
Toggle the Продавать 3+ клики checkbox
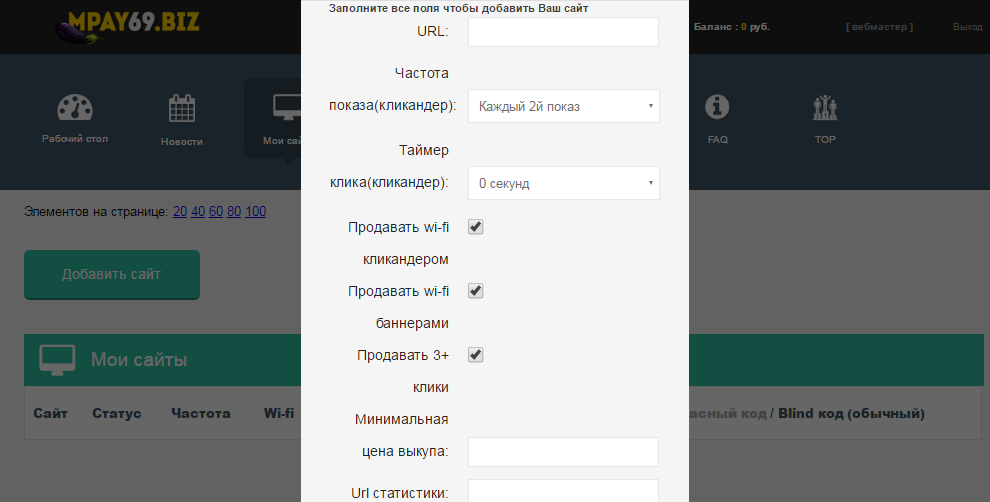tap(476, 355)
